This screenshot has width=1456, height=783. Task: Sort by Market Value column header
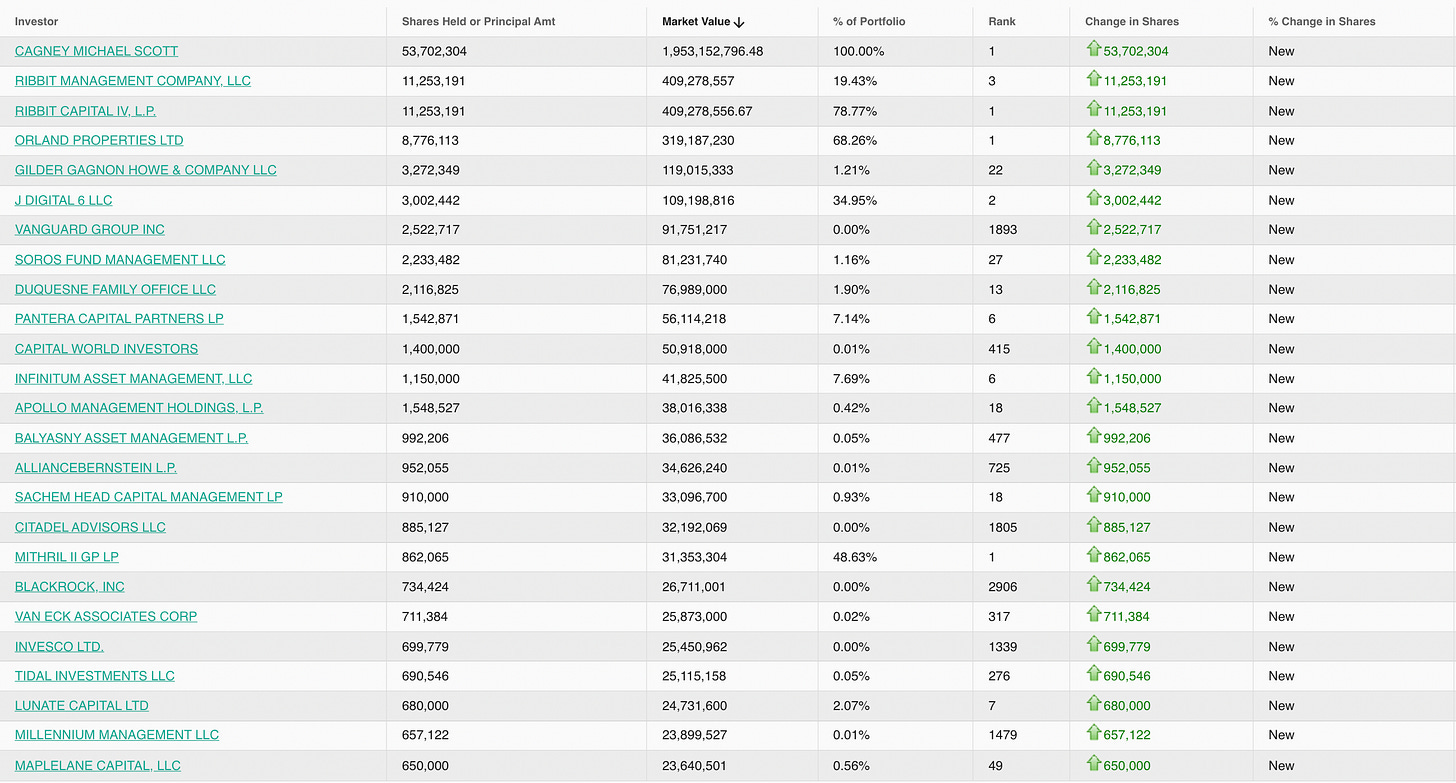695,21
